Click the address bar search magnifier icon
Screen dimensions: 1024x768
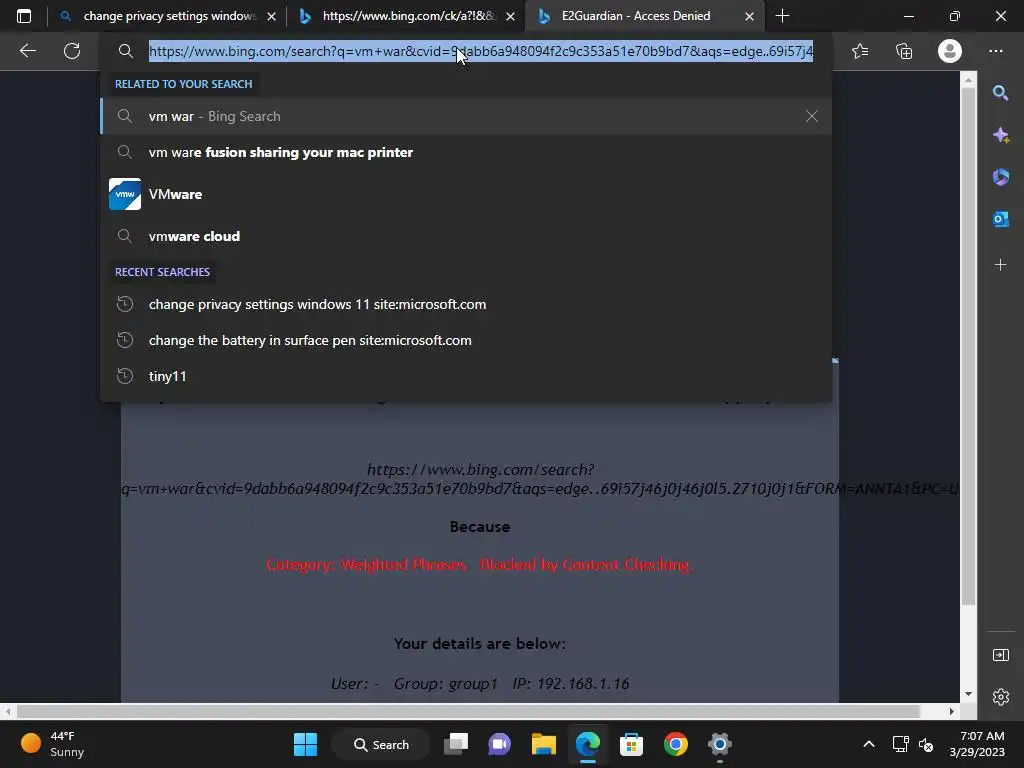[125, 51]
